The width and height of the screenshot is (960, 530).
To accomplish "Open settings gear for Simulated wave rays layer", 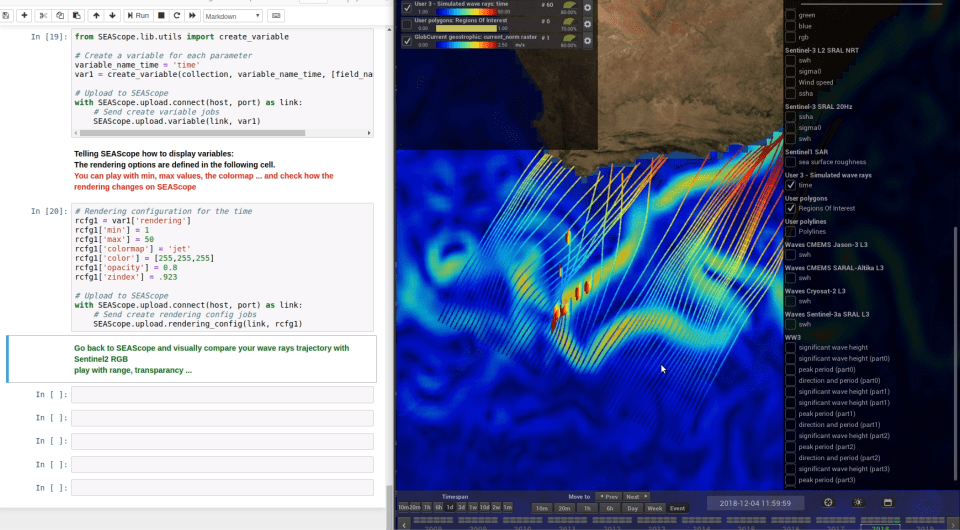I will (587, 8).
